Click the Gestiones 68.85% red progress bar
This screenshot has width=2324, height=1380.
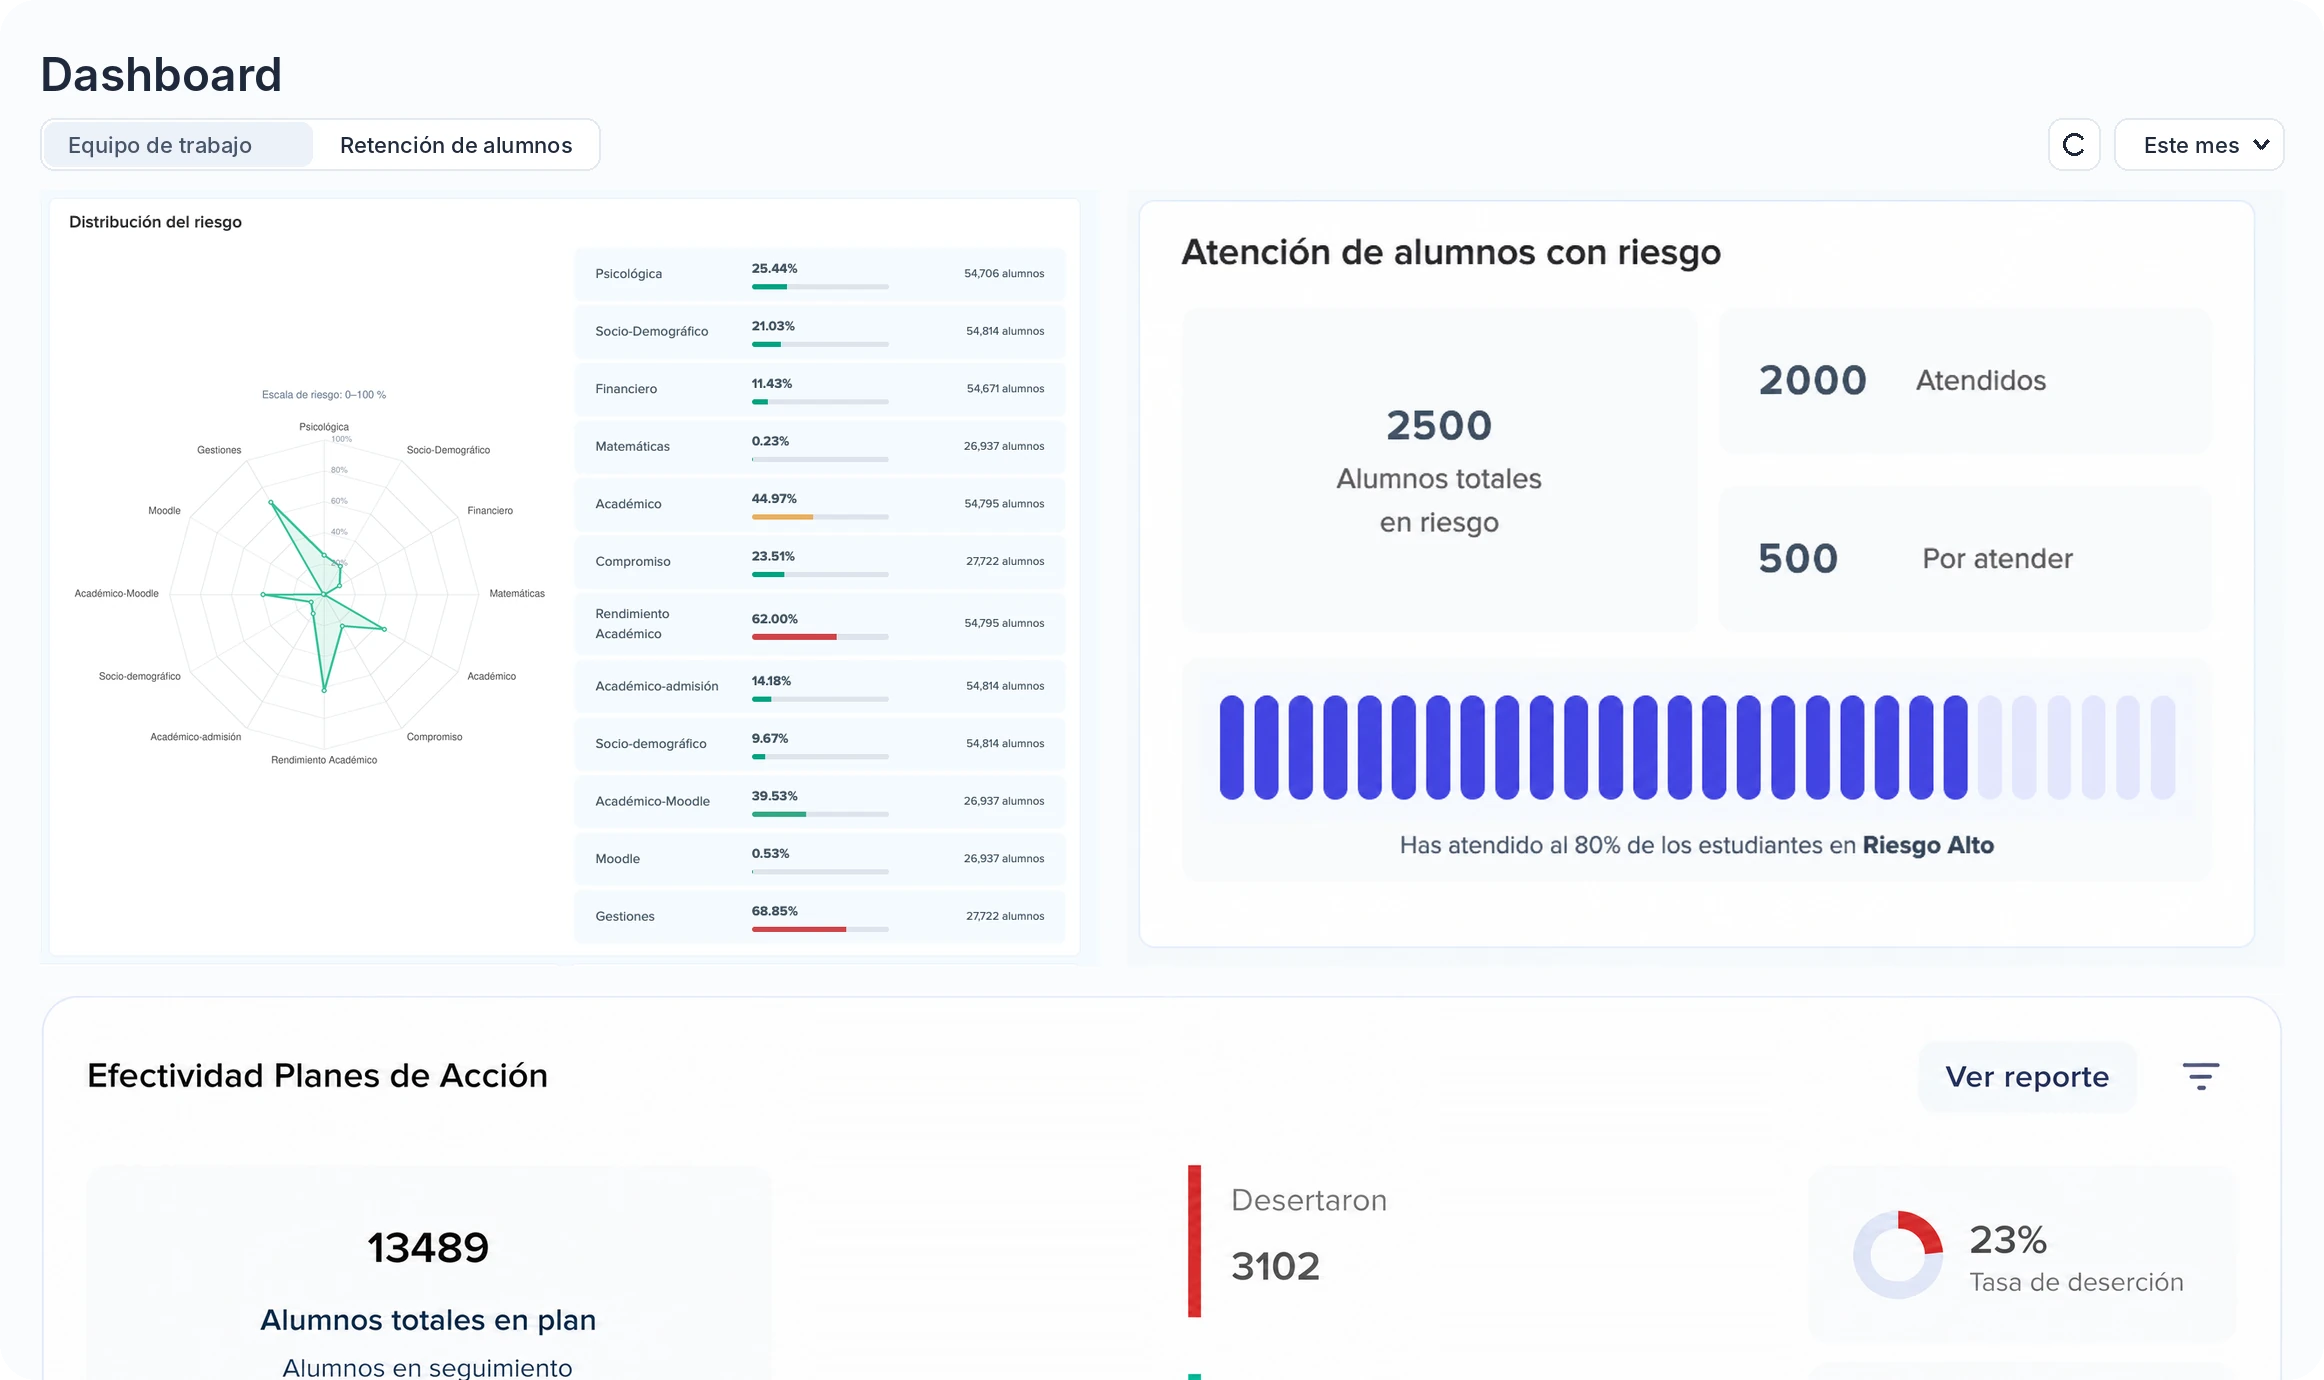820,930
